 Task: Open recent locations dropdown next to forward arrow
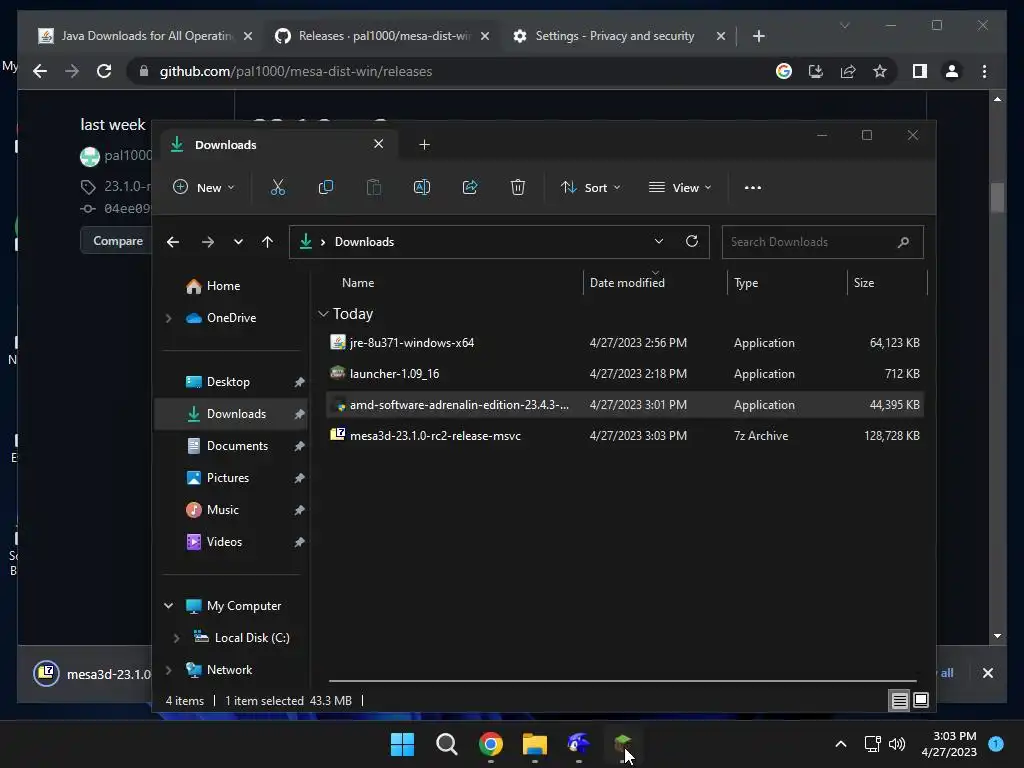tap(238, 242)
